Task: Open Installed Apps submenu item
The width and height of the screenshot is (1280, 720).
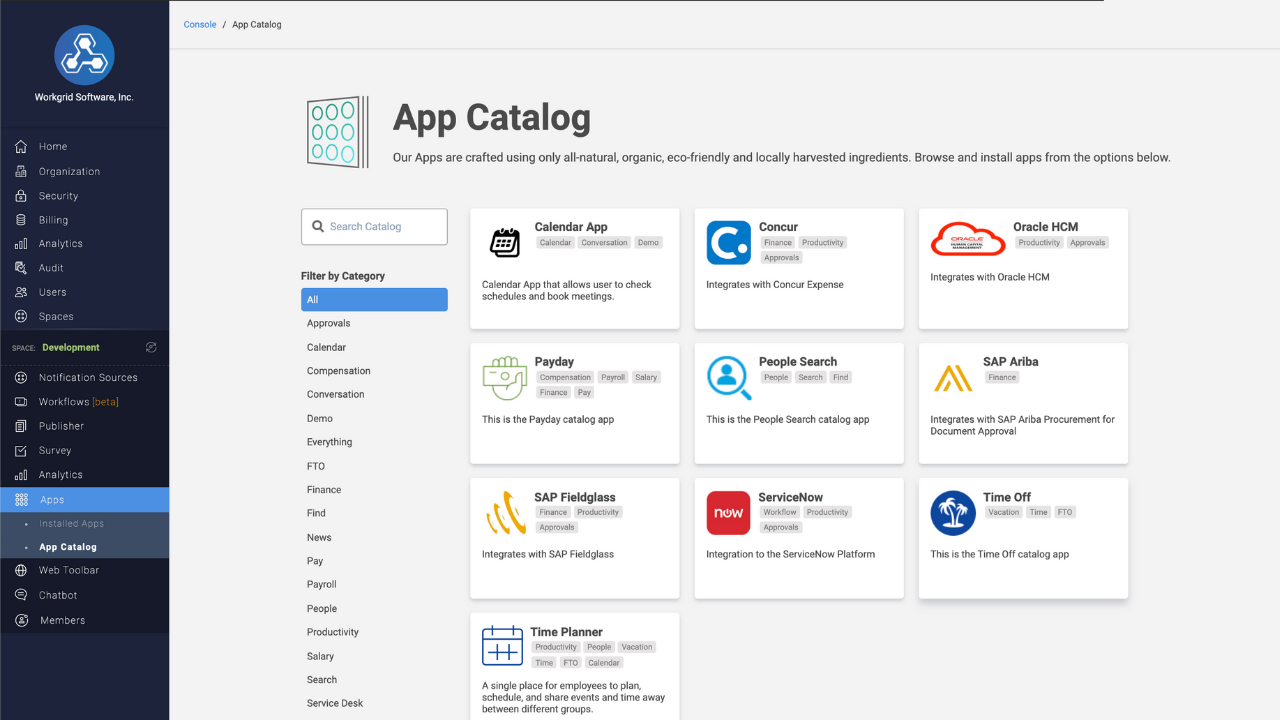Action: (x=71, y=524)
